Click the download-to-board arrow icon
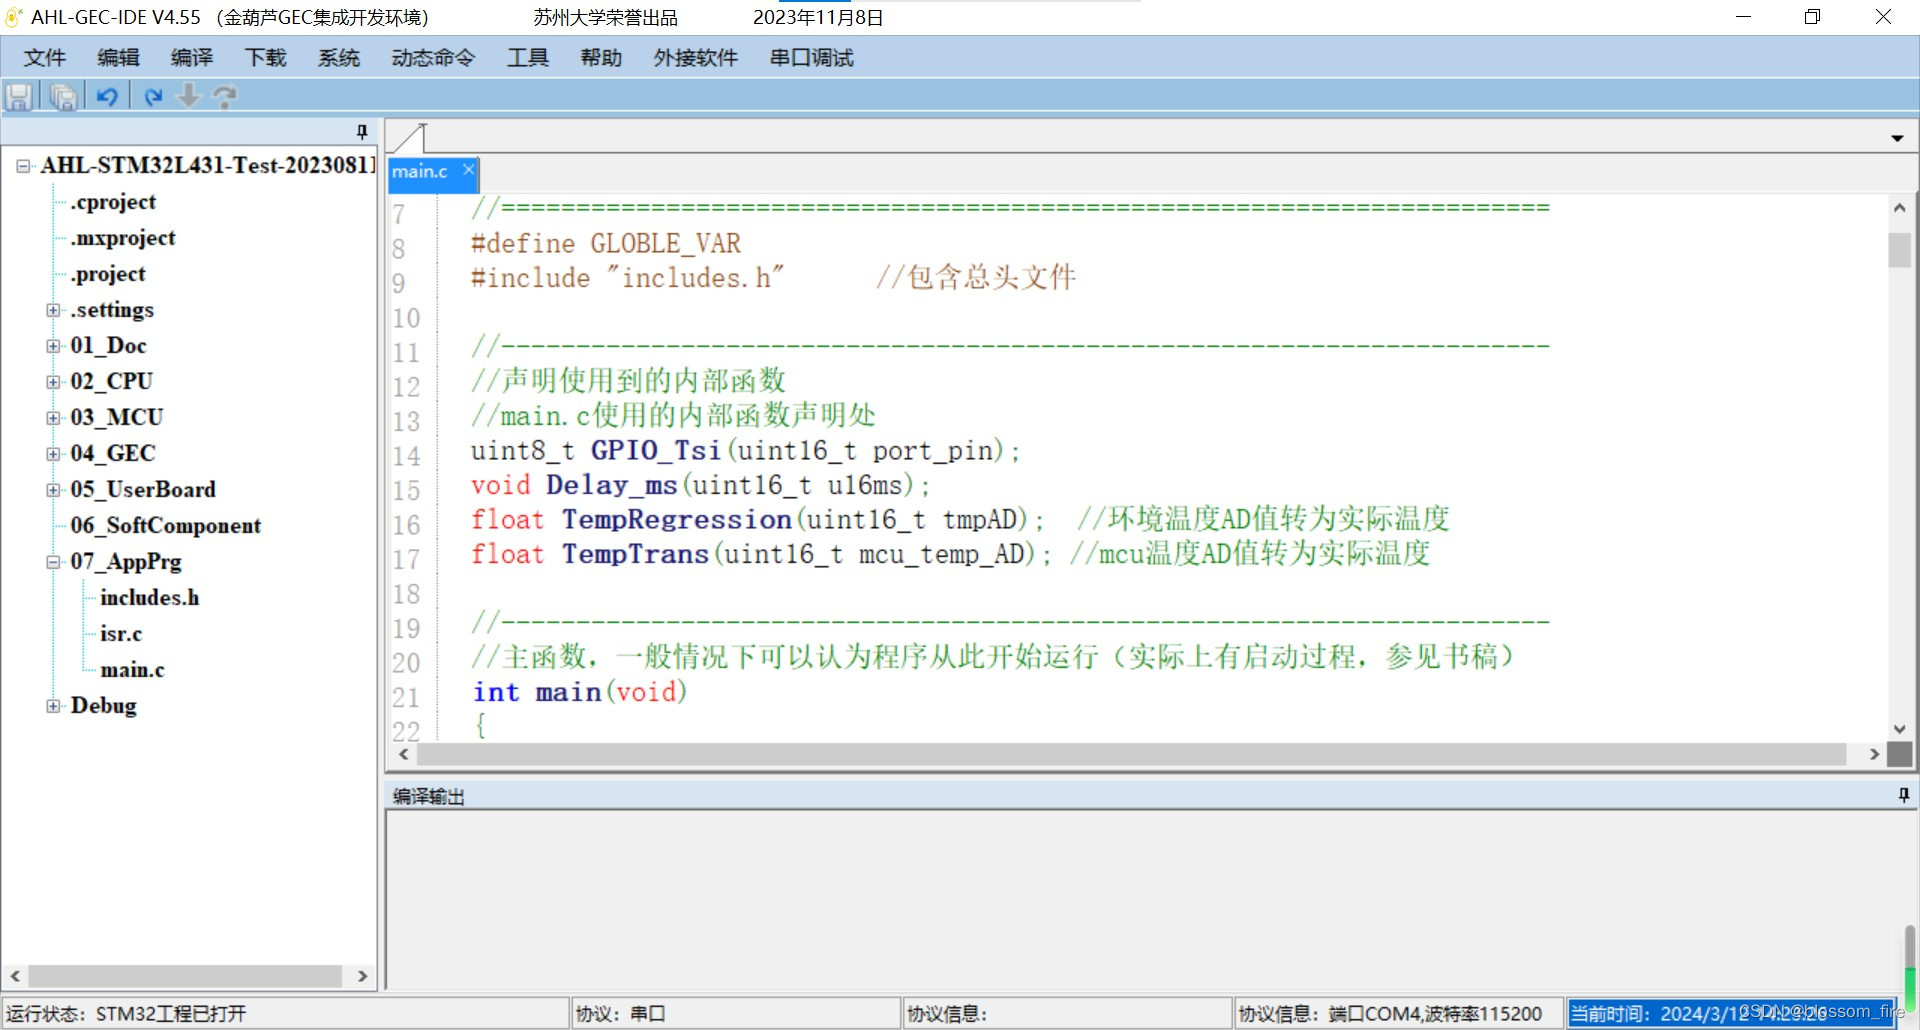 189,95
